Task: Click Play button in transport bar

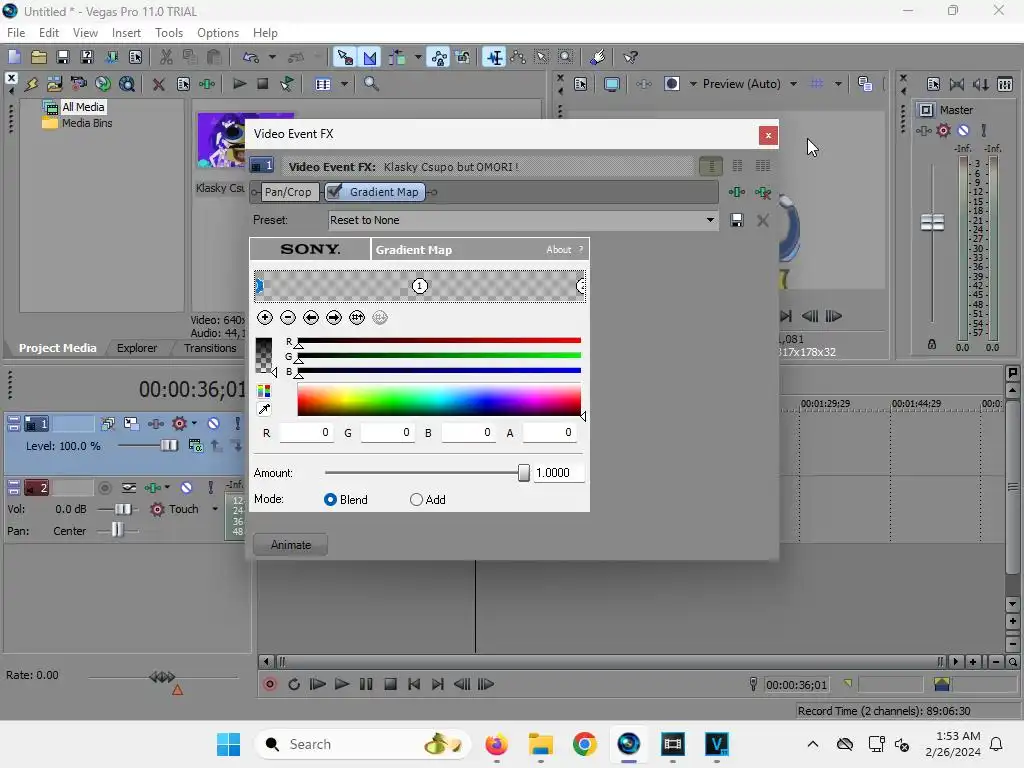Action: click(x=342, y=684)
